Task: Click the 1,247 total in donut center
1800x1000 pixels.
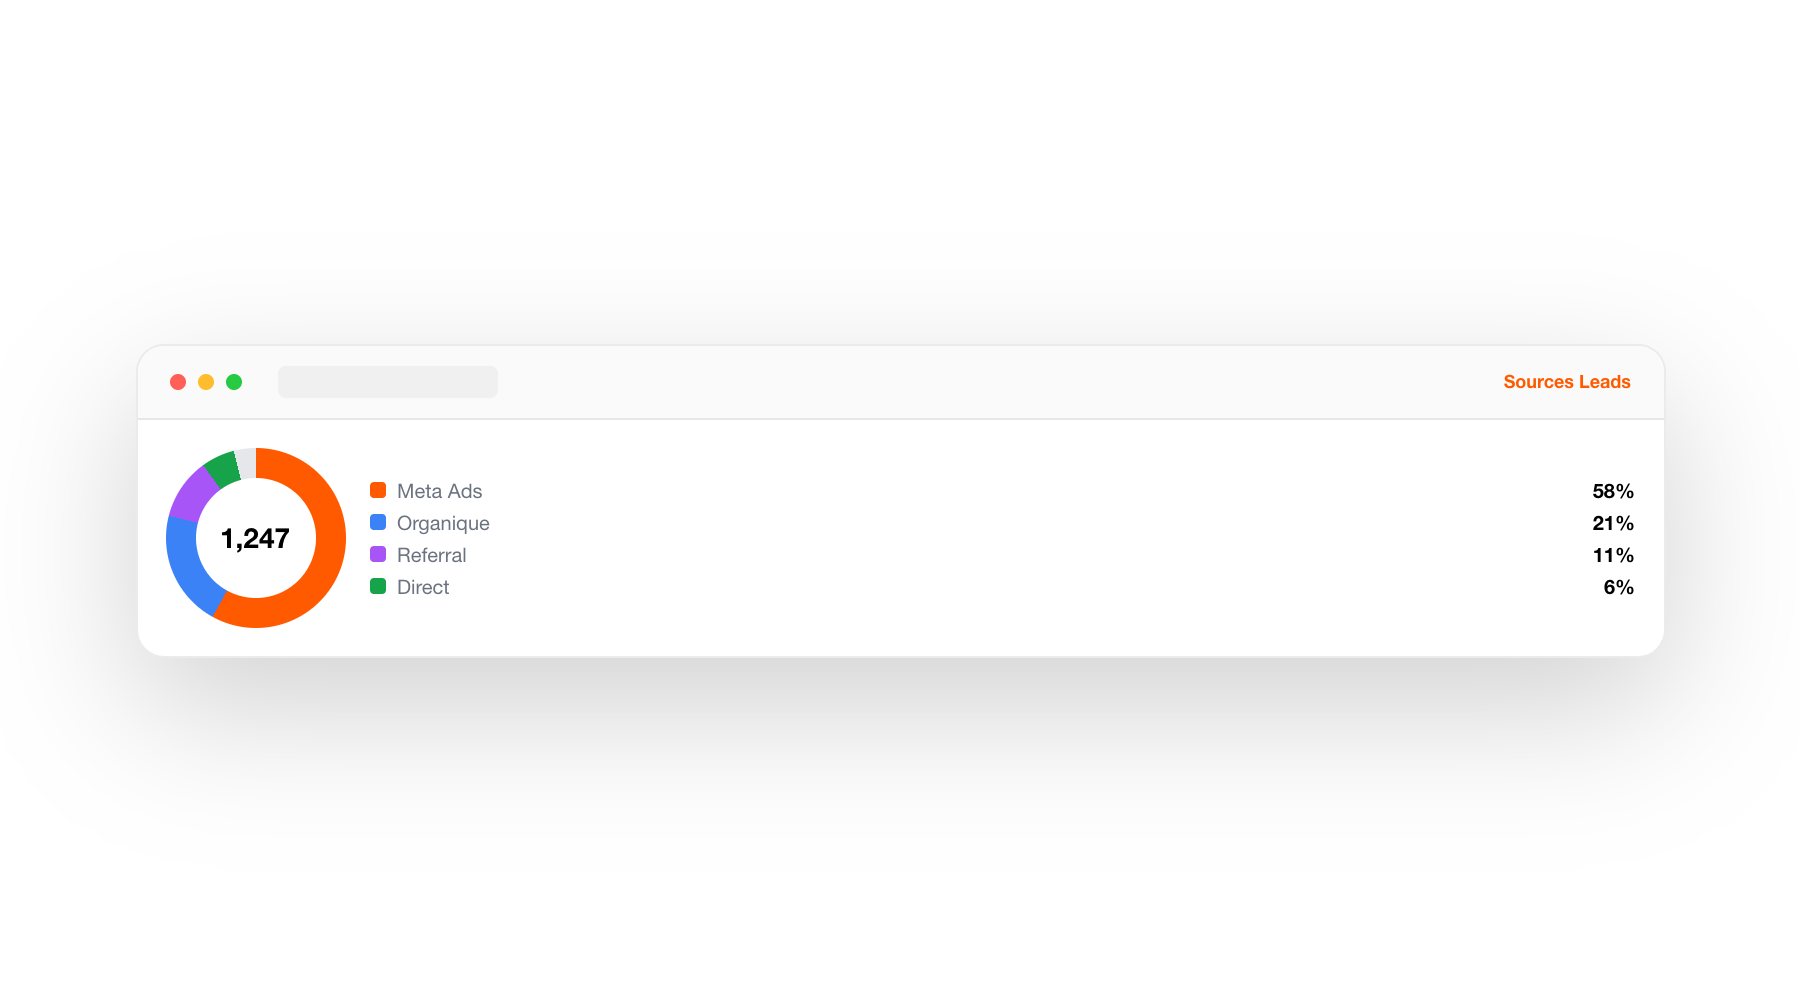Action: (x=255, y=539)
